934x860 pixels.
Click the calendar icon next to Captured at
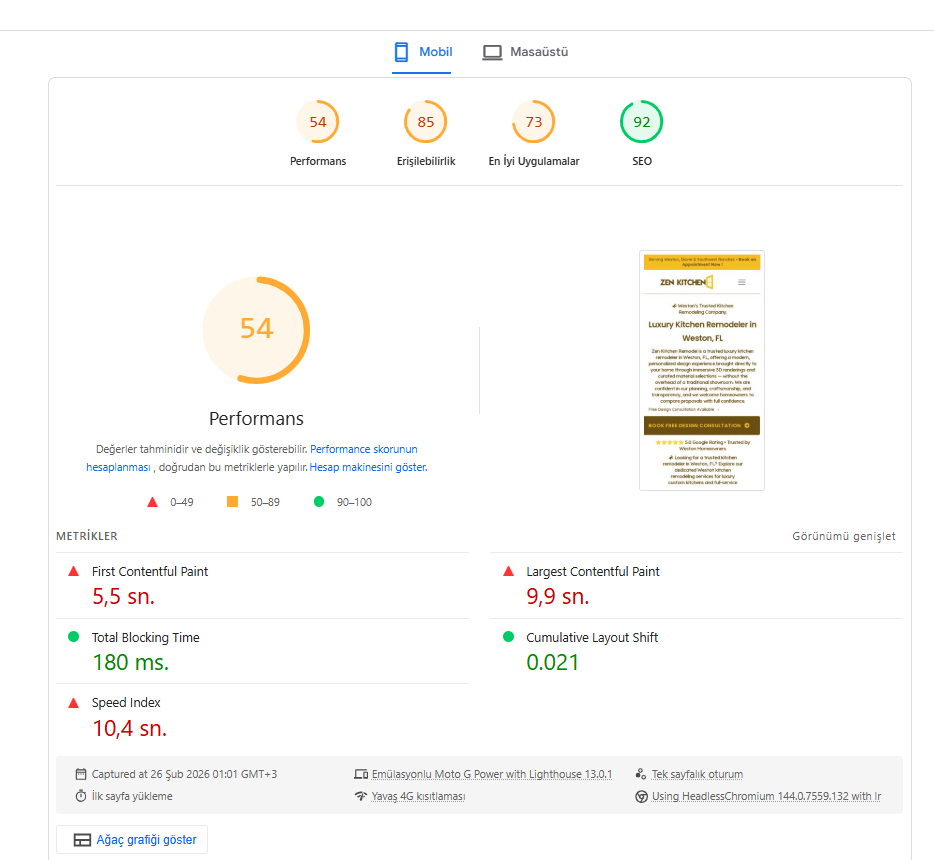click(x=81, y=774)
